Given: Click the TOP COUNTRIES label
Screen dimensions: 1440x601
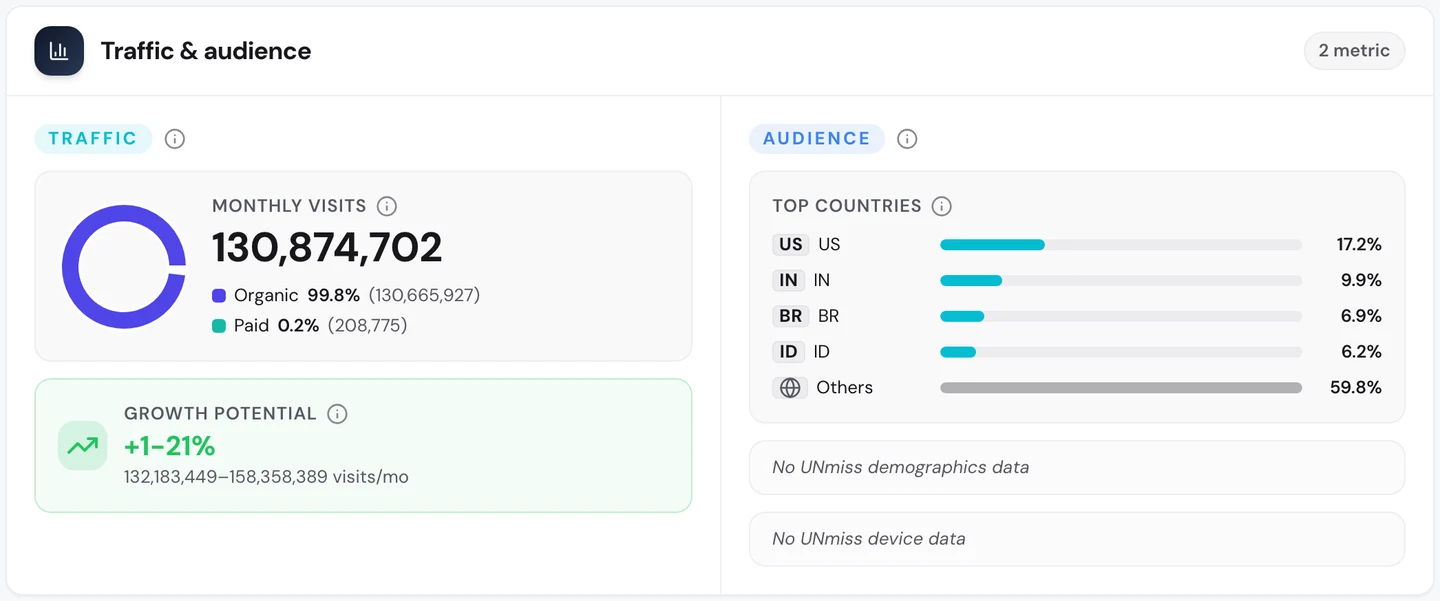Looking at the screenshot, I should (847, 206).
